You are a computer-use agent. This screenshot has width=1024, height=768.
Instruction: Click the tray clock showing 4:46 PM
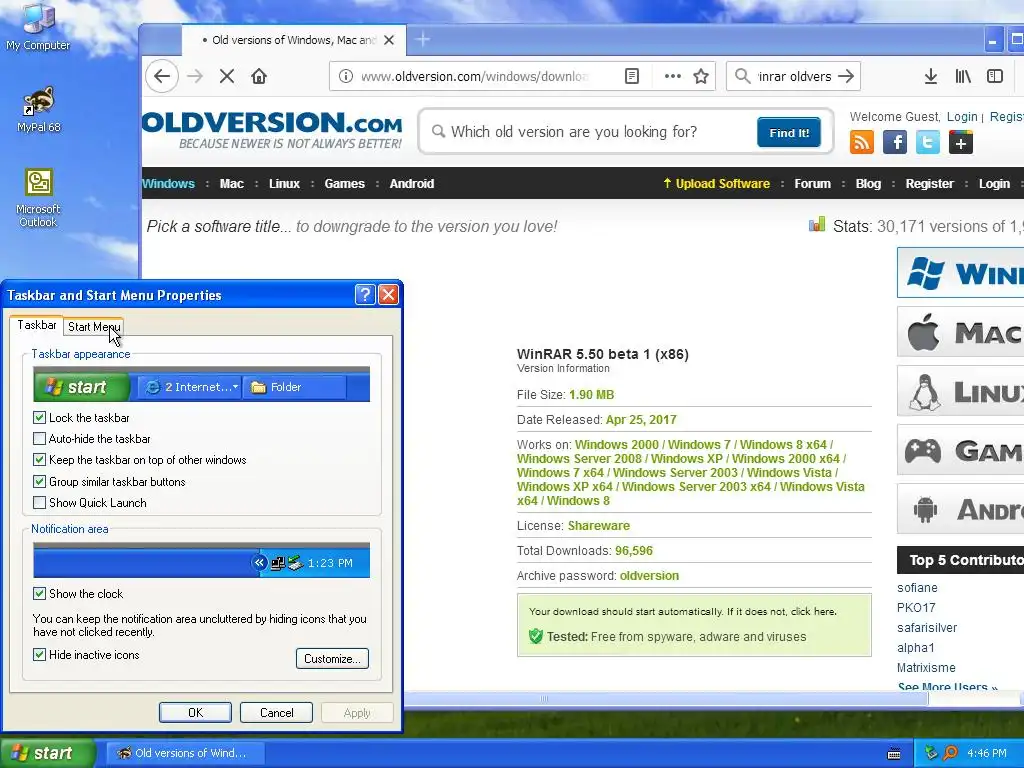point(987,753)
